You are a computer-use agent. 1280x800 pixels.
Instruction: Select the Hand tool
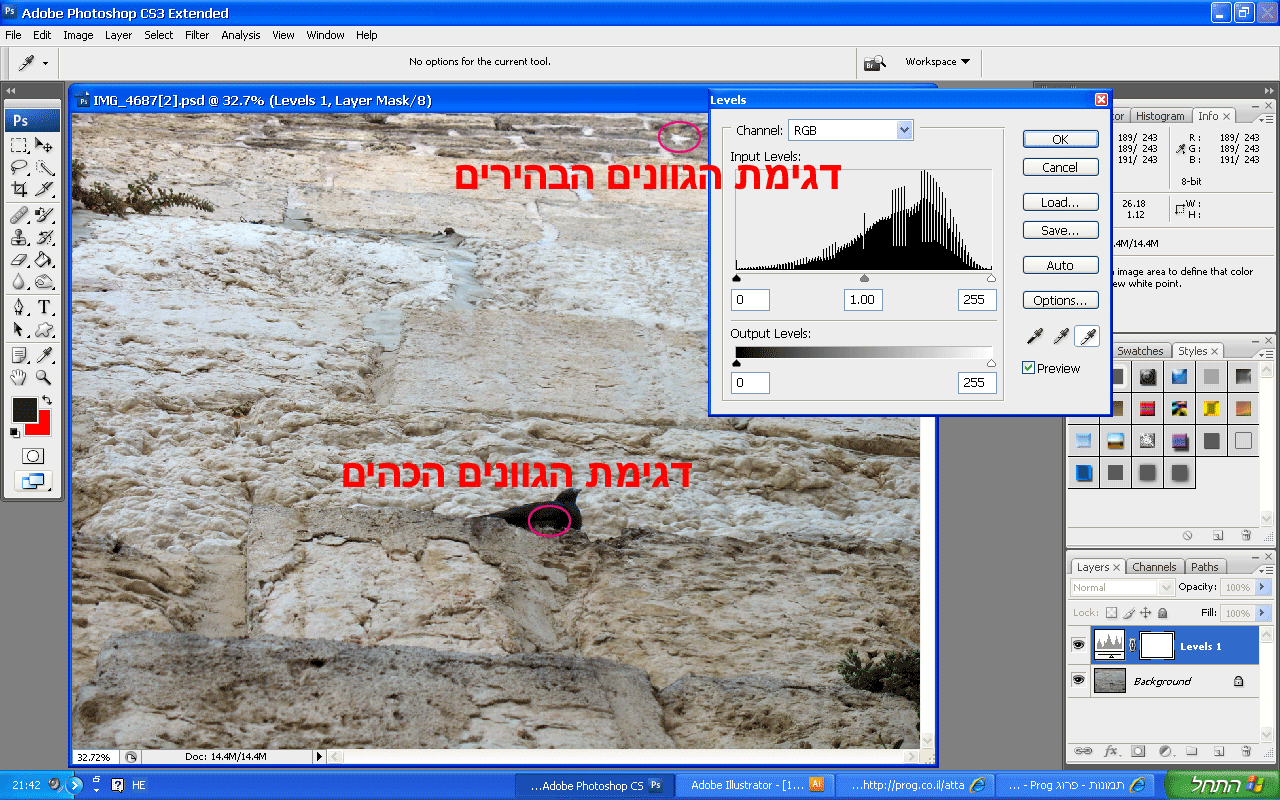[x=19, y=377]
